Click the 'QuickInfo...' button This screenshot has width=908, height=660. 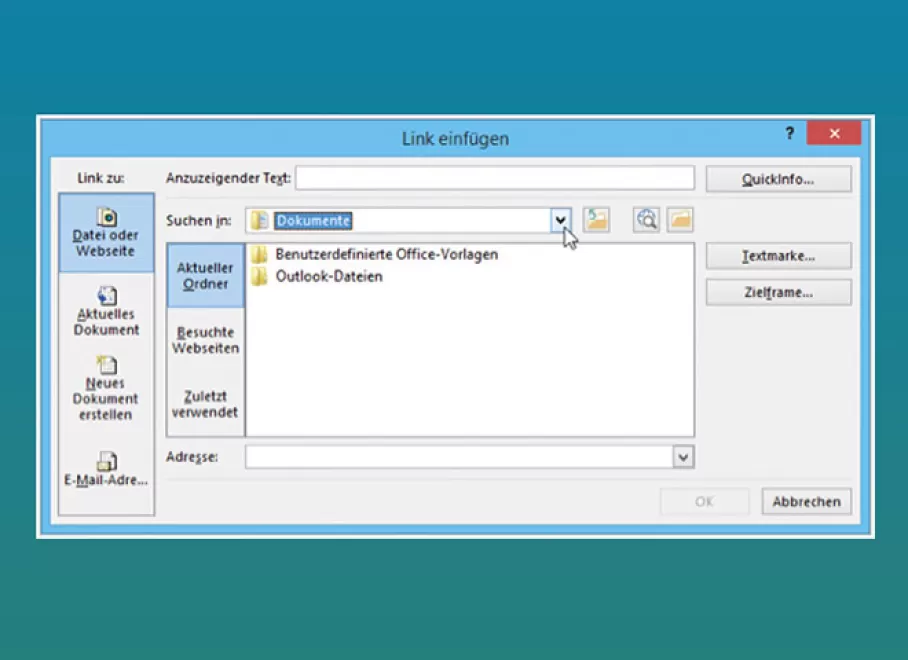tap(778, 179)
